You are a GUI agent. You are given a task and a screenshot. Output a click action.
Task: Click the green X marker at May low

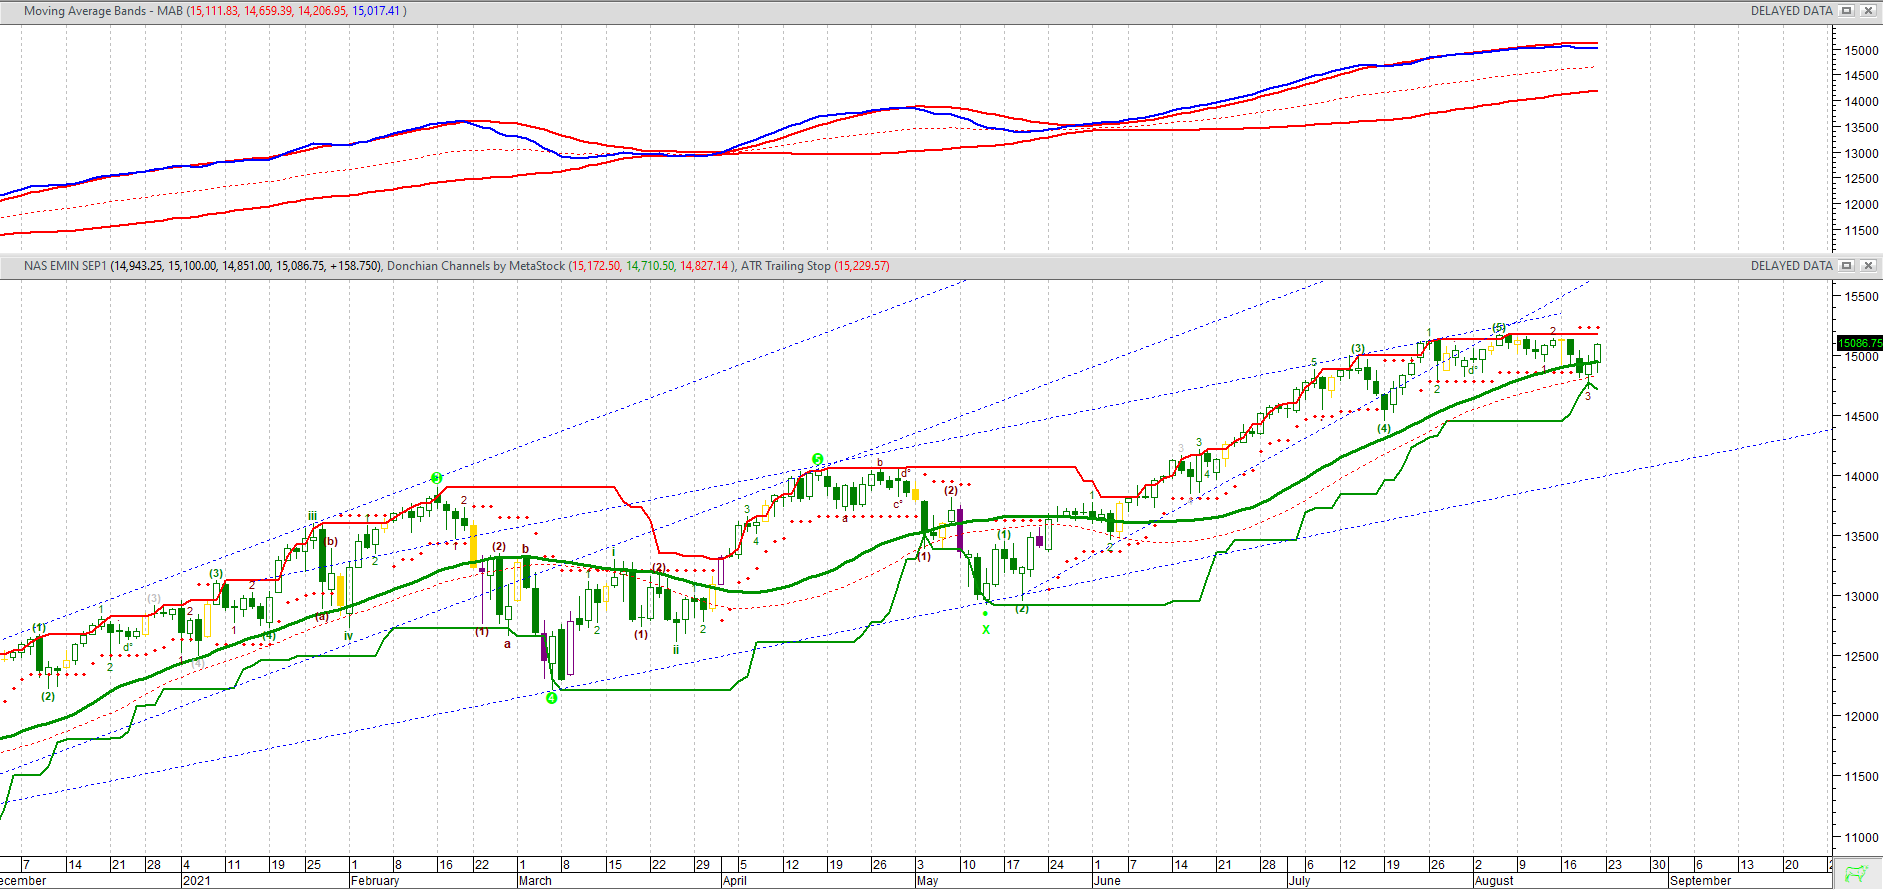[986, 630]
